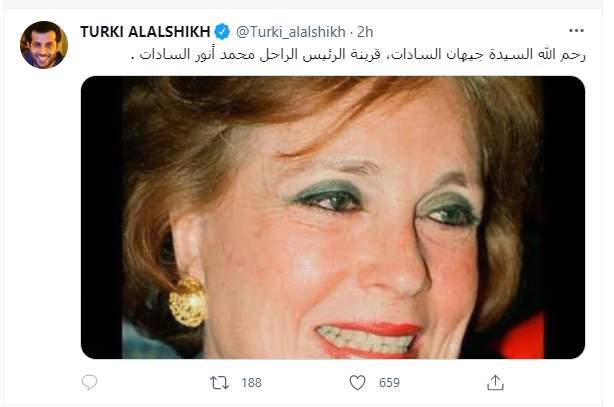Click the 2h timestamp
Viewport: 614px width, 407px height.
click(x=365, y=32)
